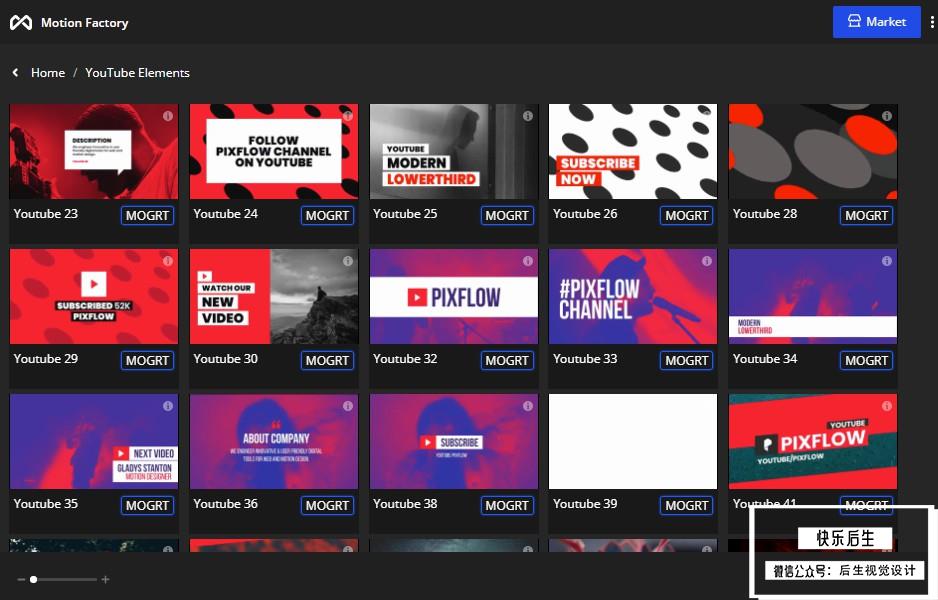
Task: Select the Subscribe Now thumbnail
Action: tap(633, 151)
